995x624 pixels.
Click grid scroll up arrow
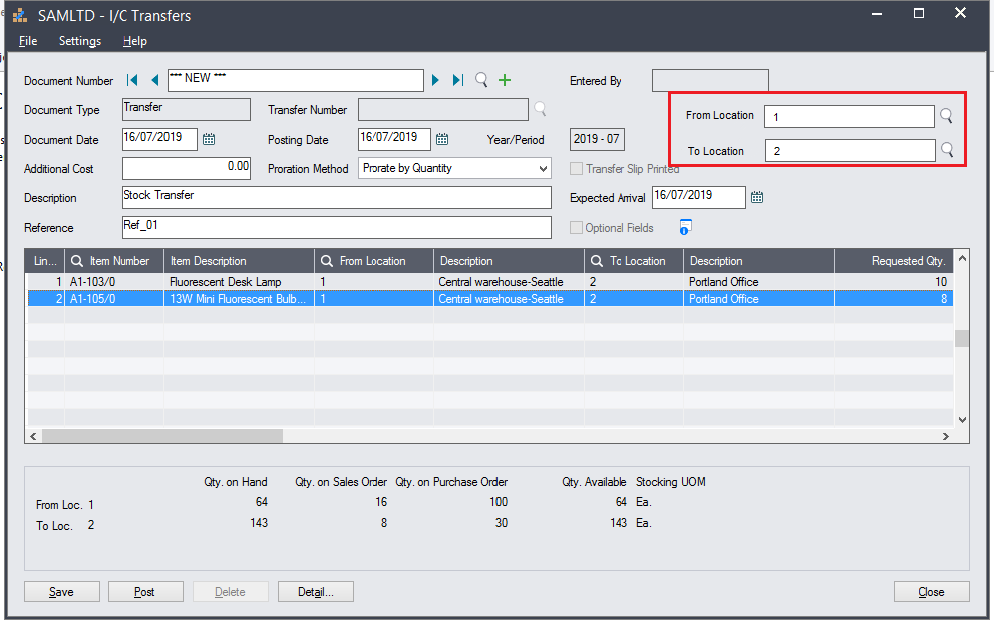[x=962, y=258]
